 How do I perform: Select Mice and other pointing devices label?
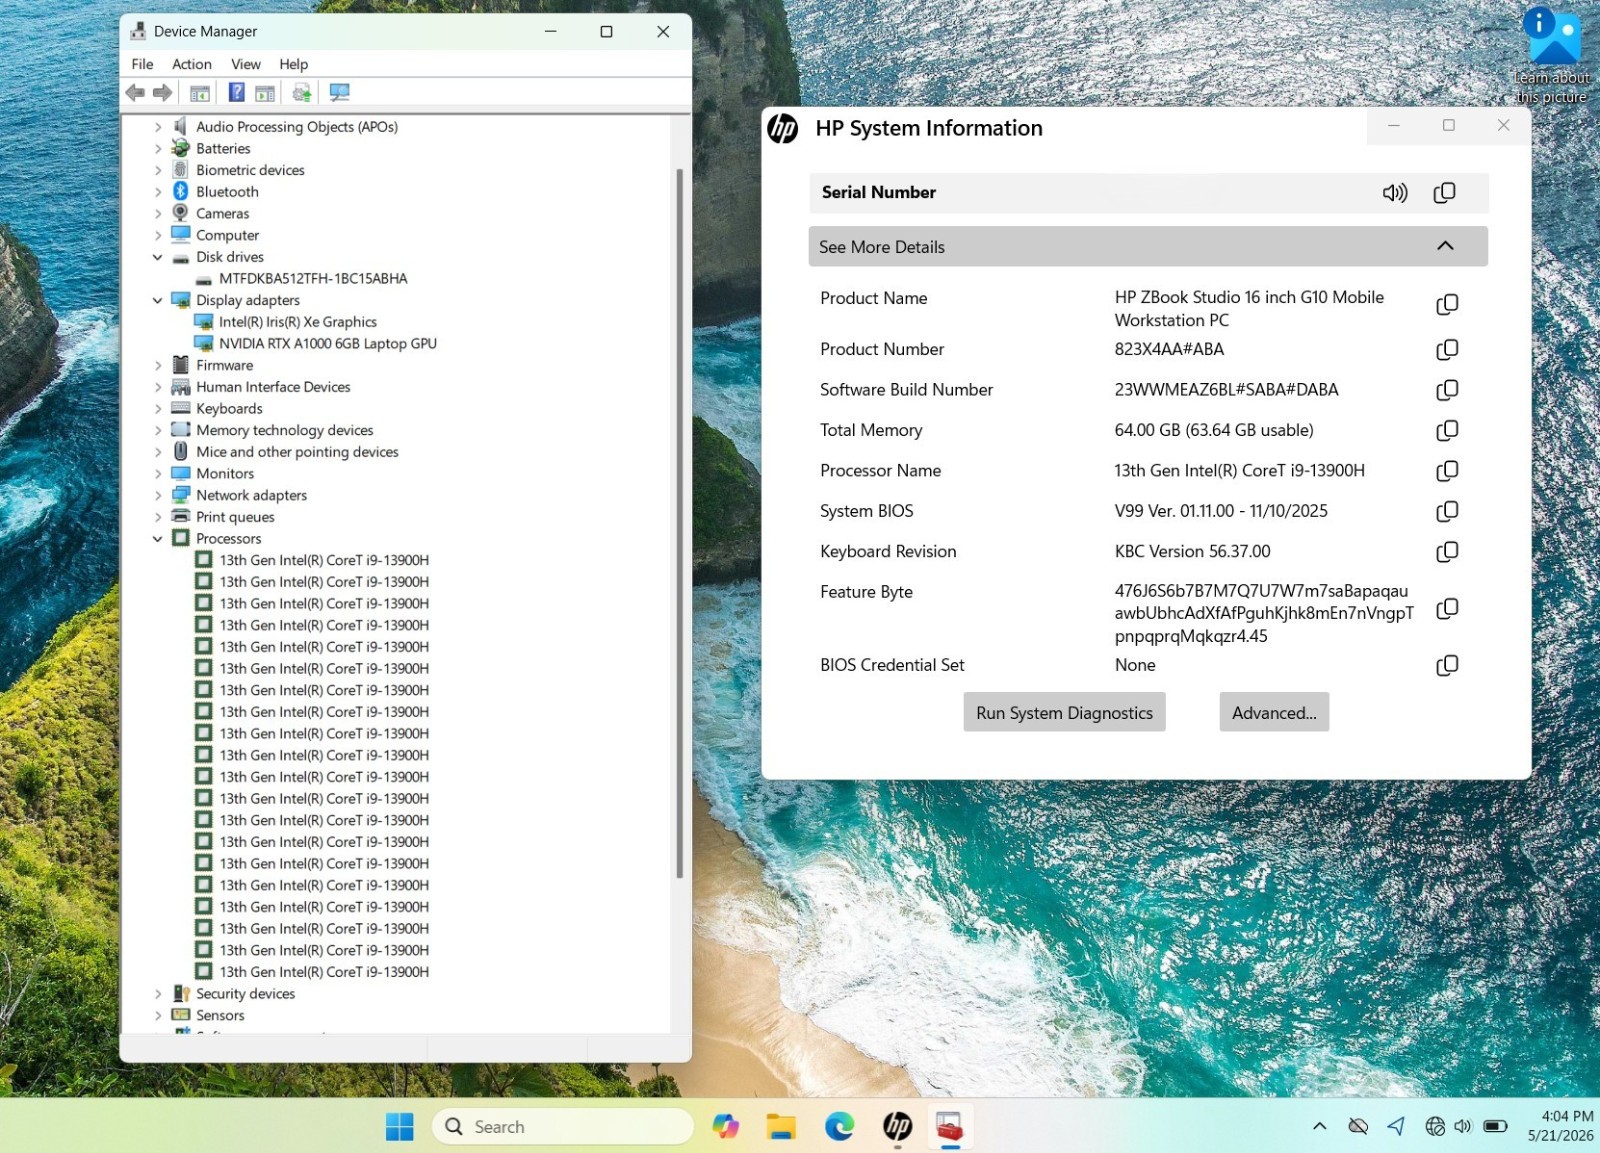(297, 453)
